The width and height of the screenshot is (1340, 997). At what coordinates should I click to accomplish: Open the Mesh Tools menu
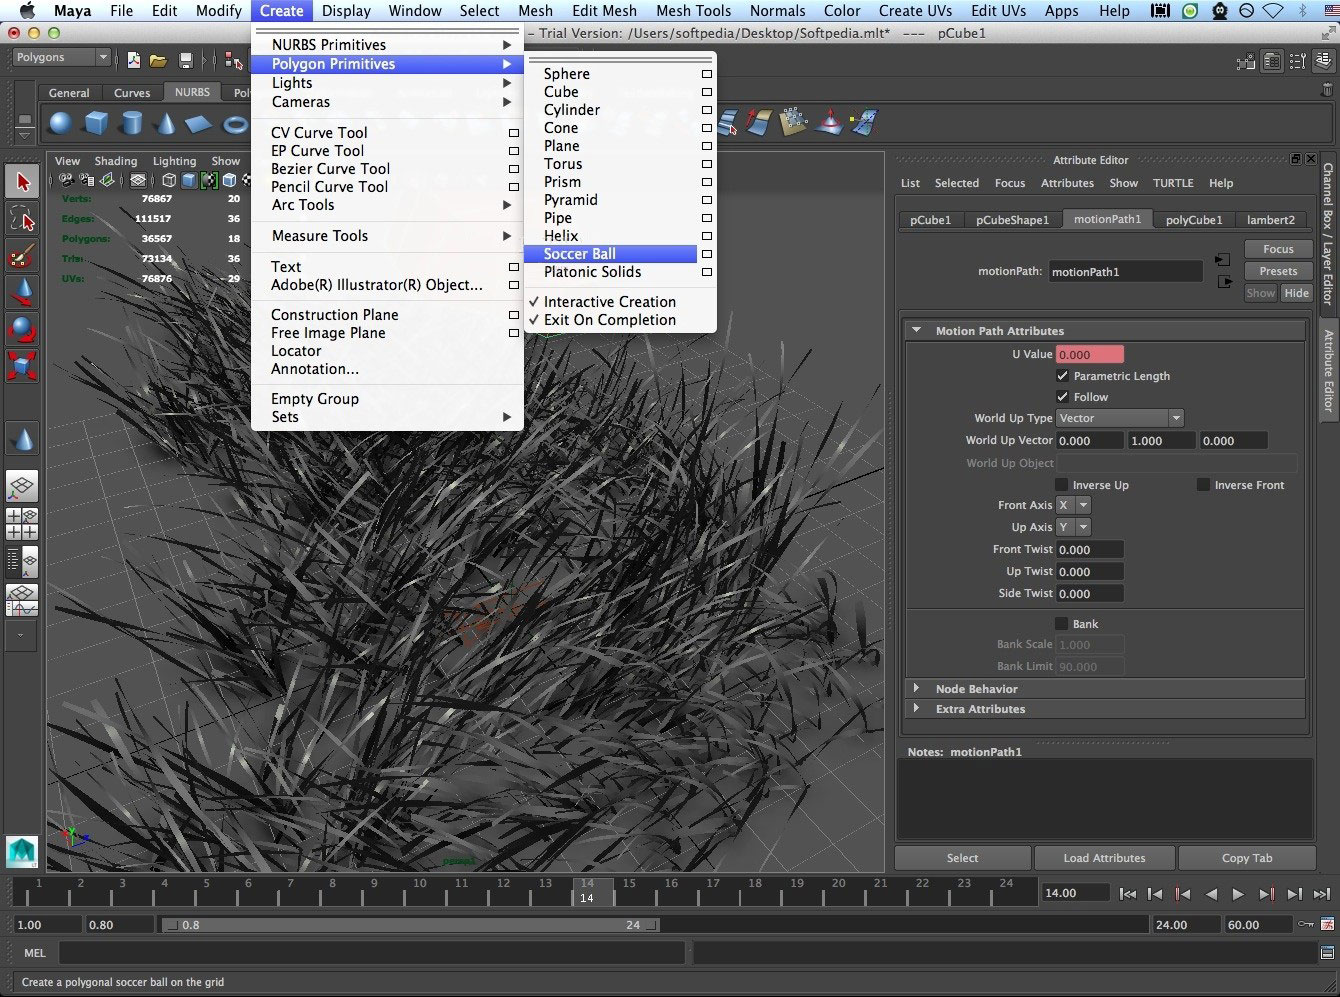pos(693,11)
